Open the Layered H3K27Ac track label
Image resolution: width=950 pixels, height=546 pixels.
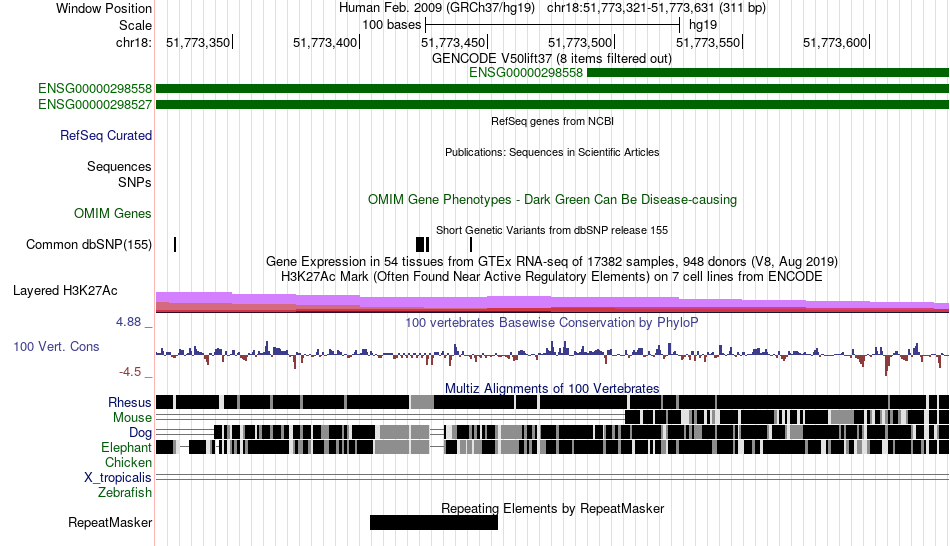pyautogui.click(x=65, y=290)
